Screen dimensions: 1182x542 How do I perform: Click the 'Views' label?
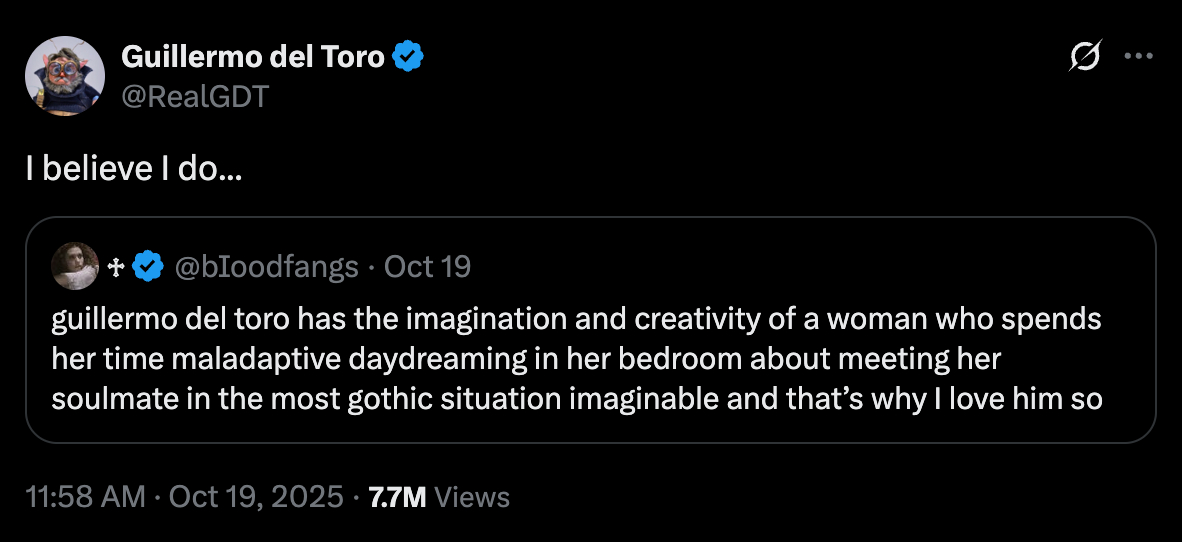tap(473, 497)
